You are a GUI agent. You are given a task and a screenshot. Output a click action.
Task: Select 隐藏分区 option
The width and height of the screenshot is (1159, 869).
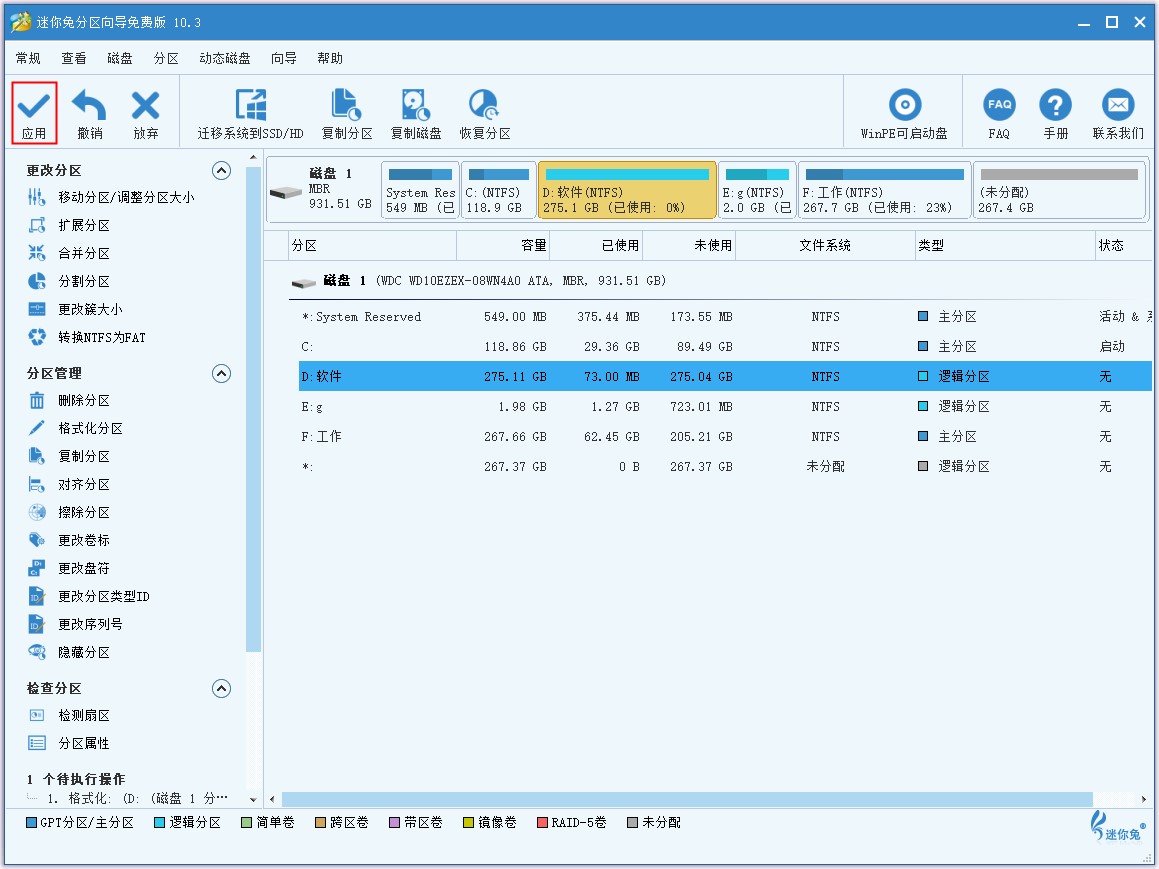(x=84, y=653)
